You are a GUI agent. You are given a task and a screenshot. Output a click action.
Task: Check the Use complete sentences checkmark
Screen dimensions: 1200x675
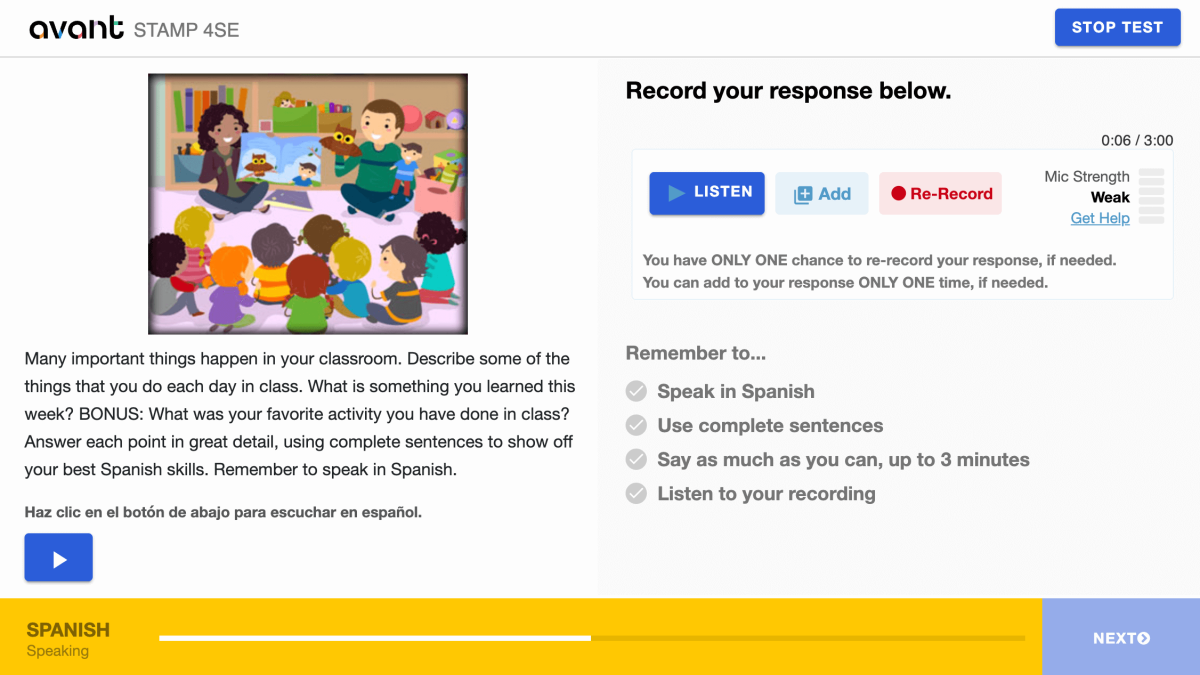[636, 425]
